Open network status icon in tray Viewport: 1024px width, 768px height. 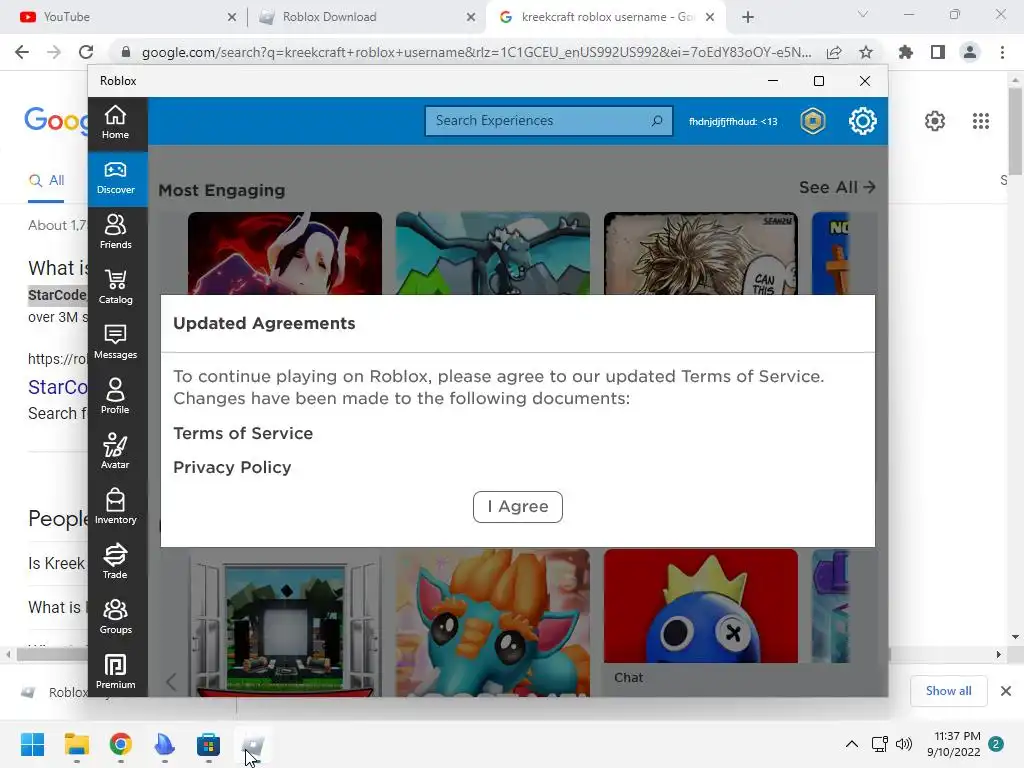coord(879,744)
